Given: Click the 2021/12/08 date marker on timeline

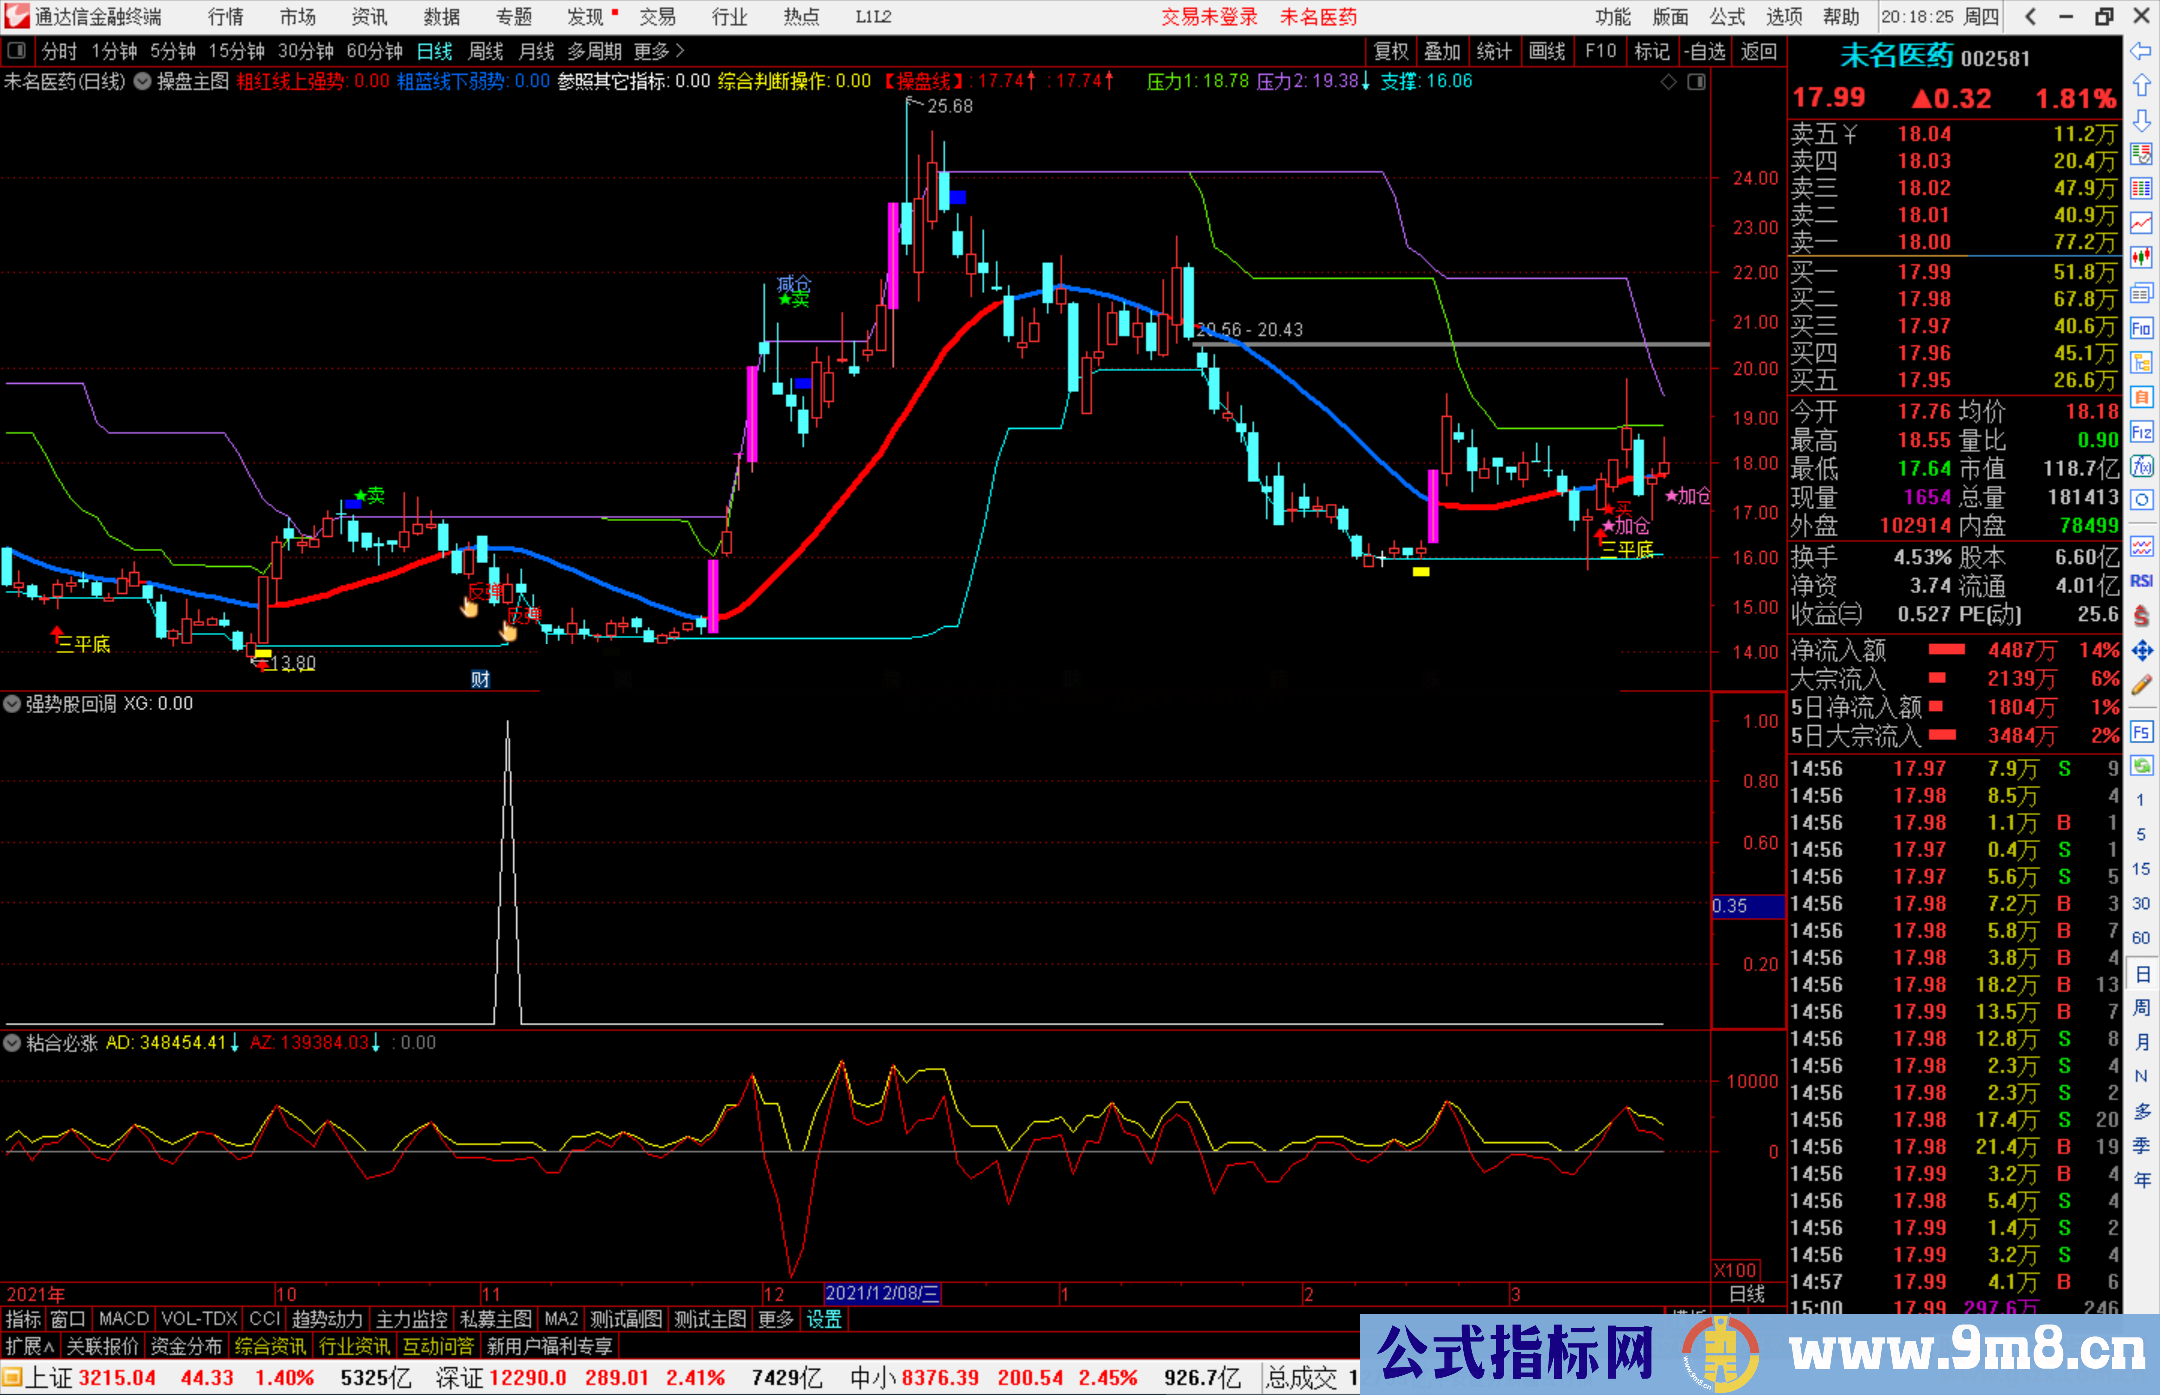Looking at the screenshot, I should coord(882,1293).
